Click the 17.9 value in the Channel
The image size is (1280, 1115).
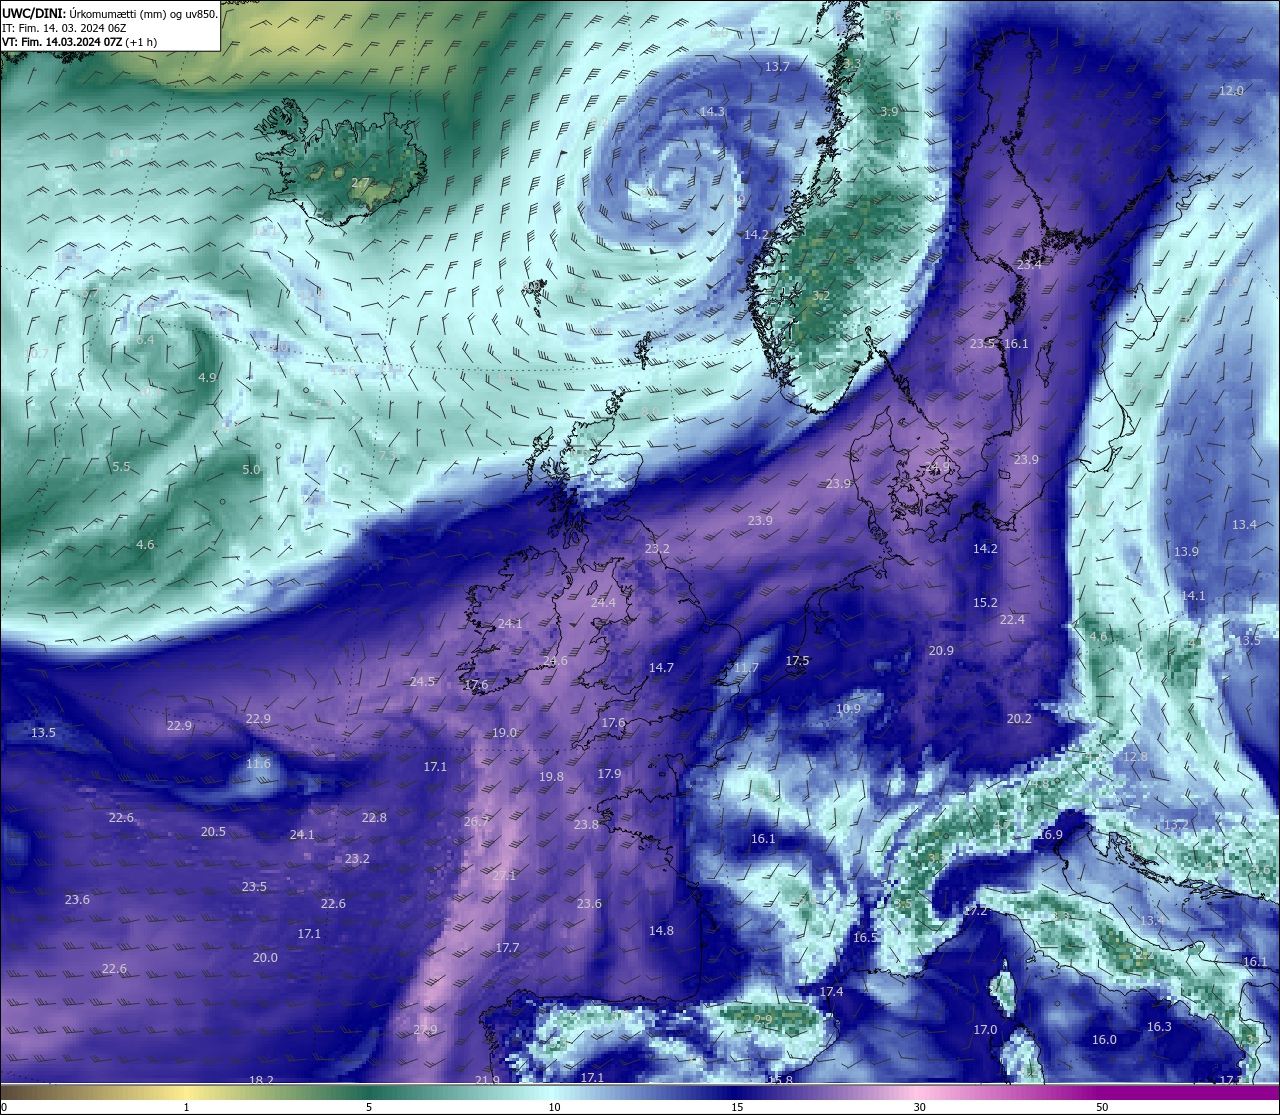(609, 773)
